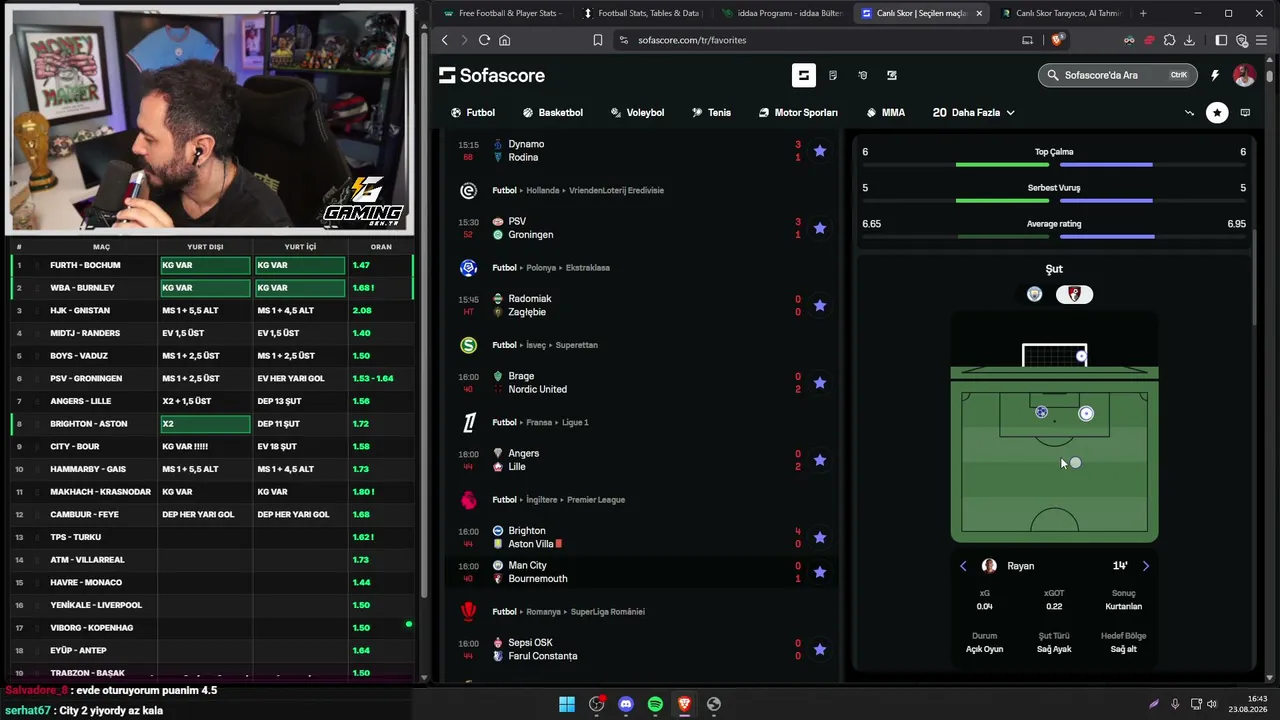
Task: Open the Eredivisie league logo
Action: point(468,190)
